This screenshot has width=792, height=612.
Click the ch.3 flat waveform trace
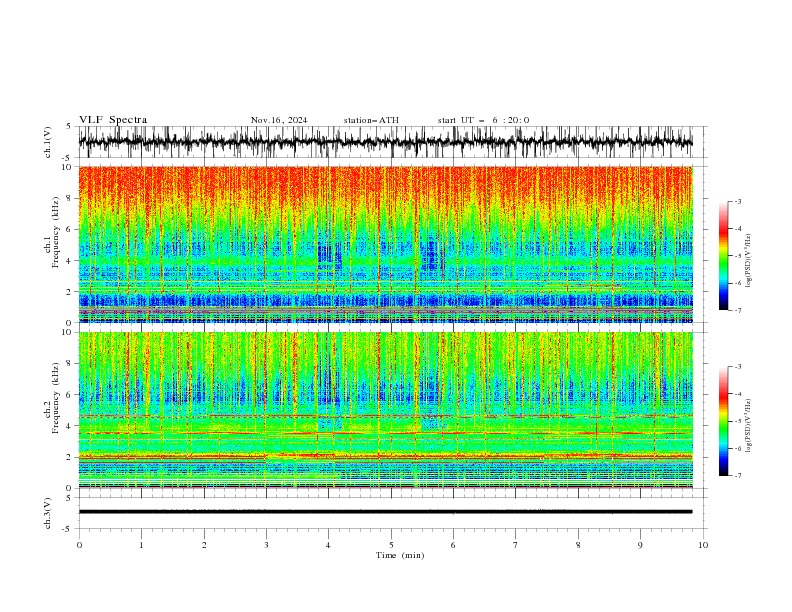point(385,512)
